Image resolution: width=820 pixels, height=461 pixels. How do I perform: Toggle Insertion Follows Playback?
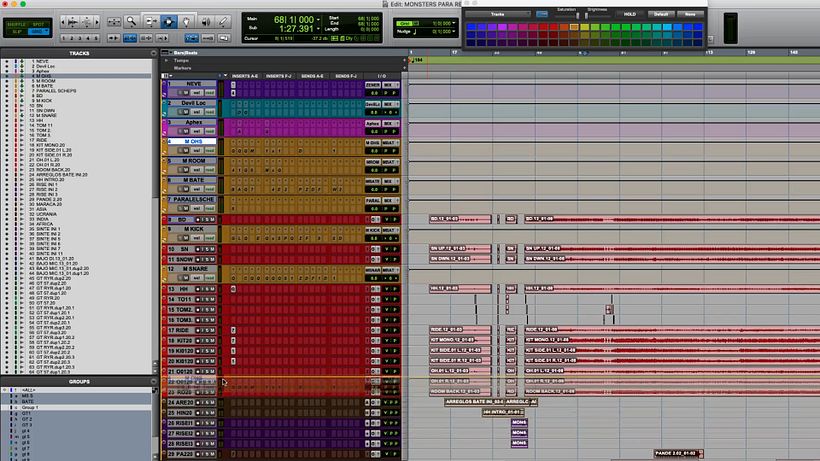pyautogui.click(x=162, y=38)
